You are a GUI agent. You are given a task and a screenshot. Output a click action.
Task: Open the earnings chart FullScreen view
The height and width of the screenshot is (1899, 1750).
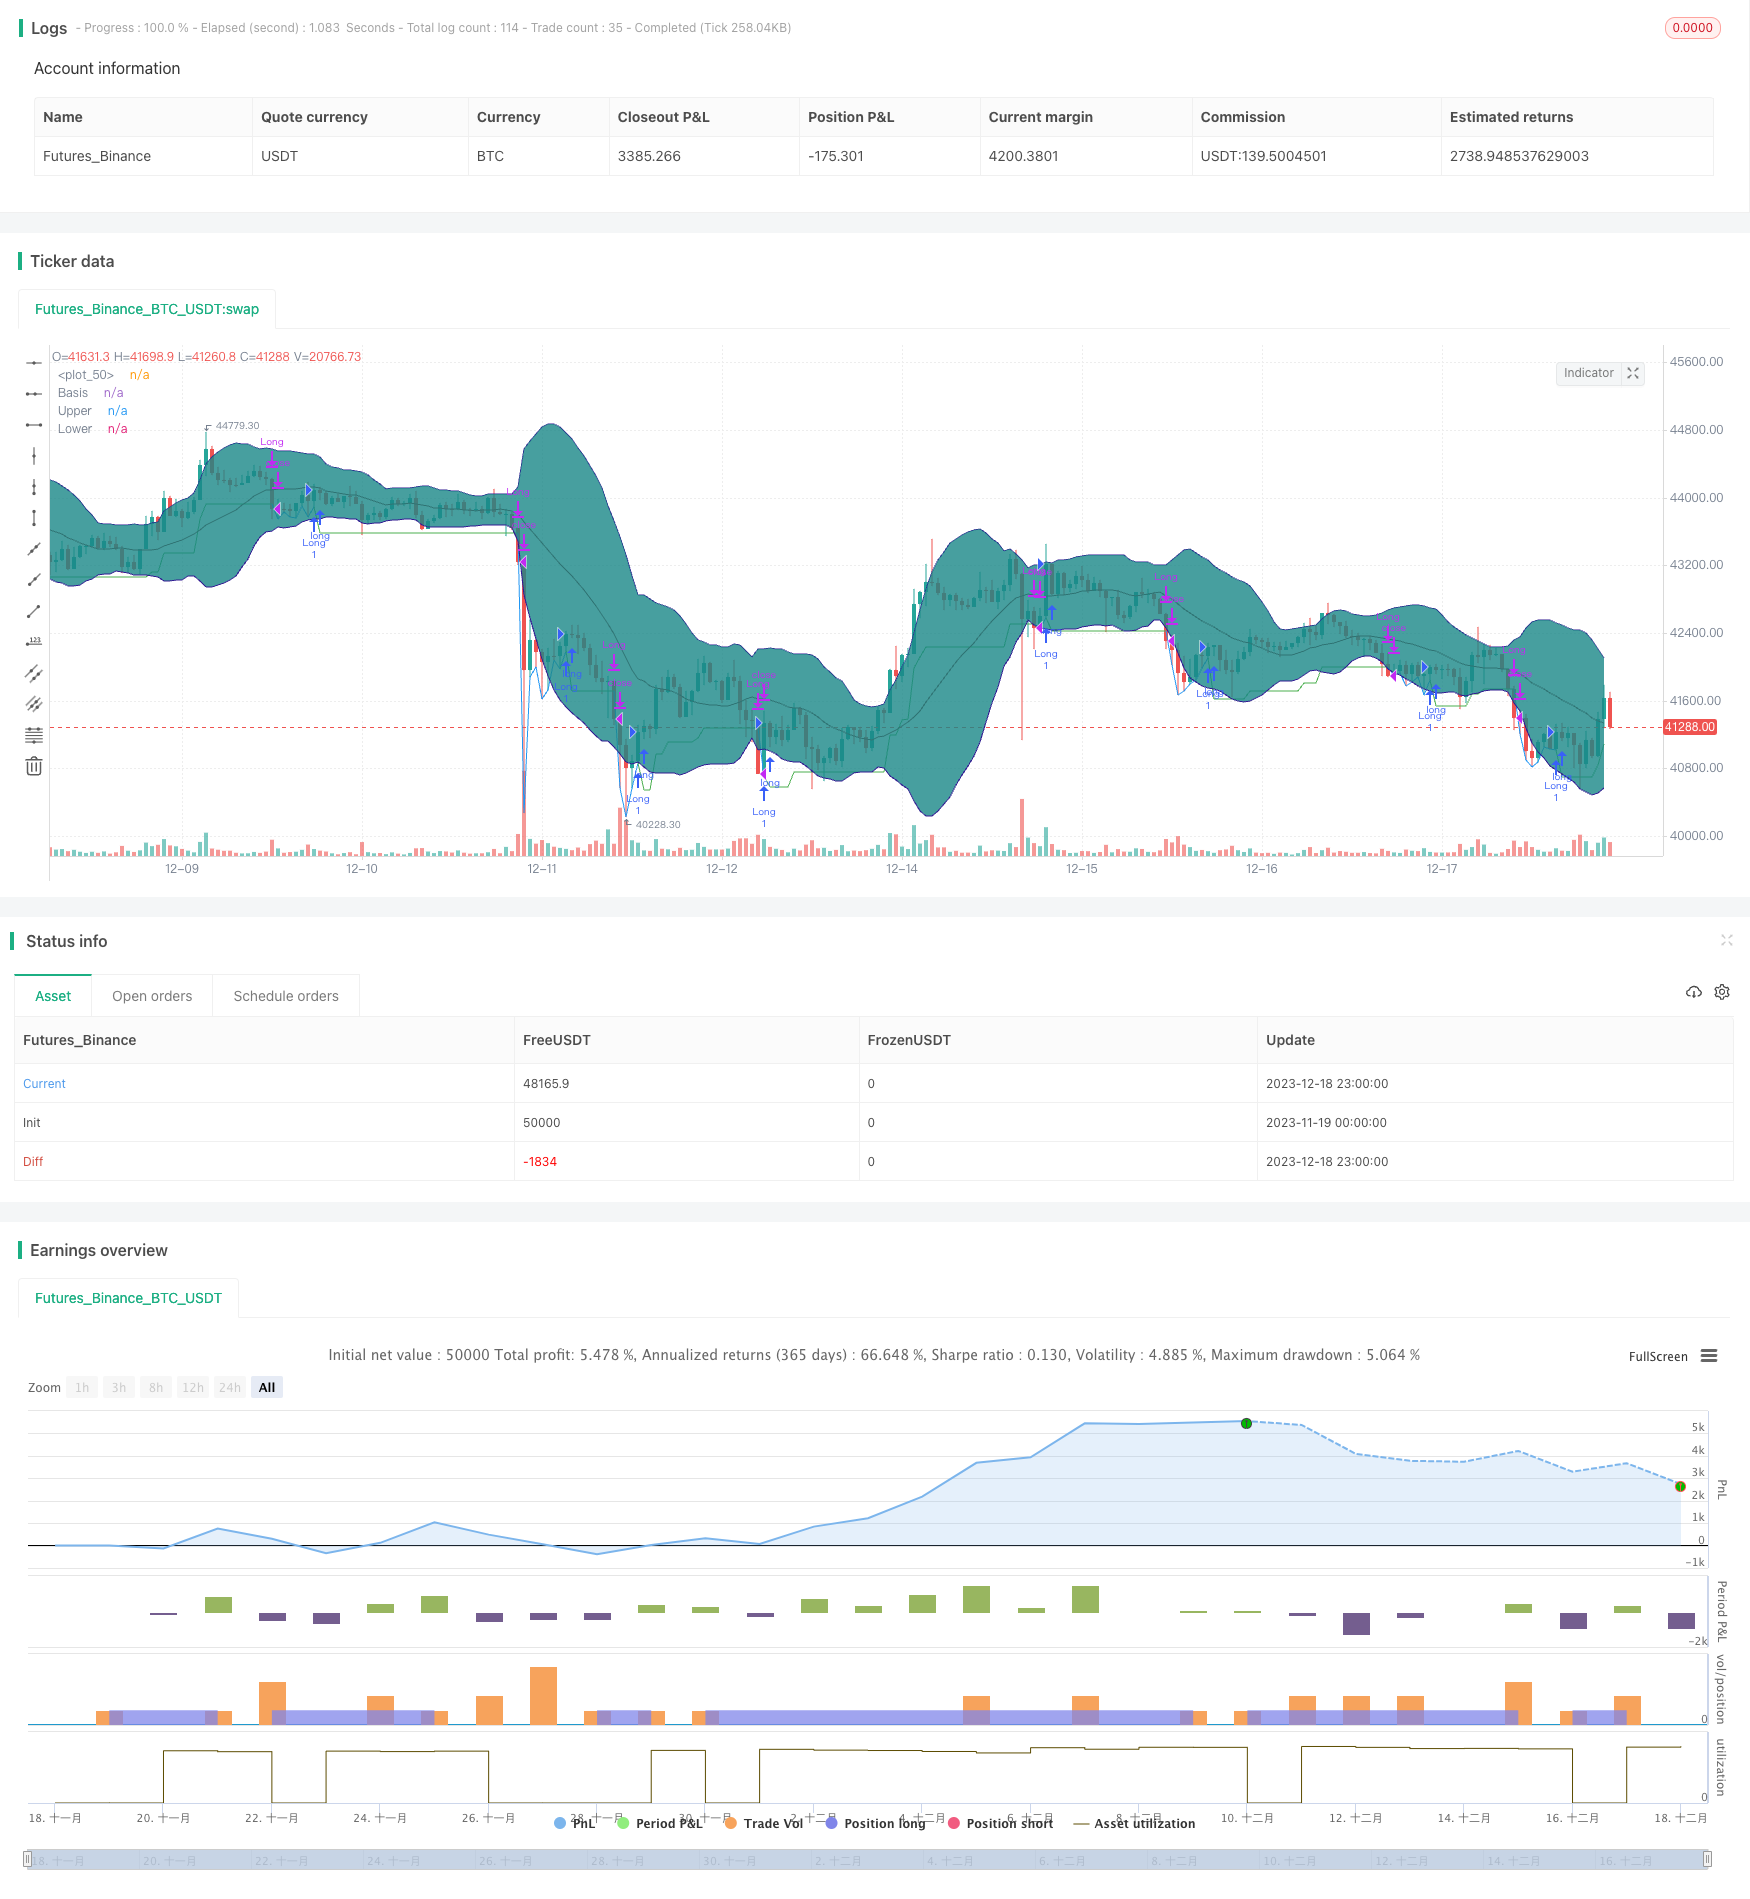[x=1658, y=1356]
